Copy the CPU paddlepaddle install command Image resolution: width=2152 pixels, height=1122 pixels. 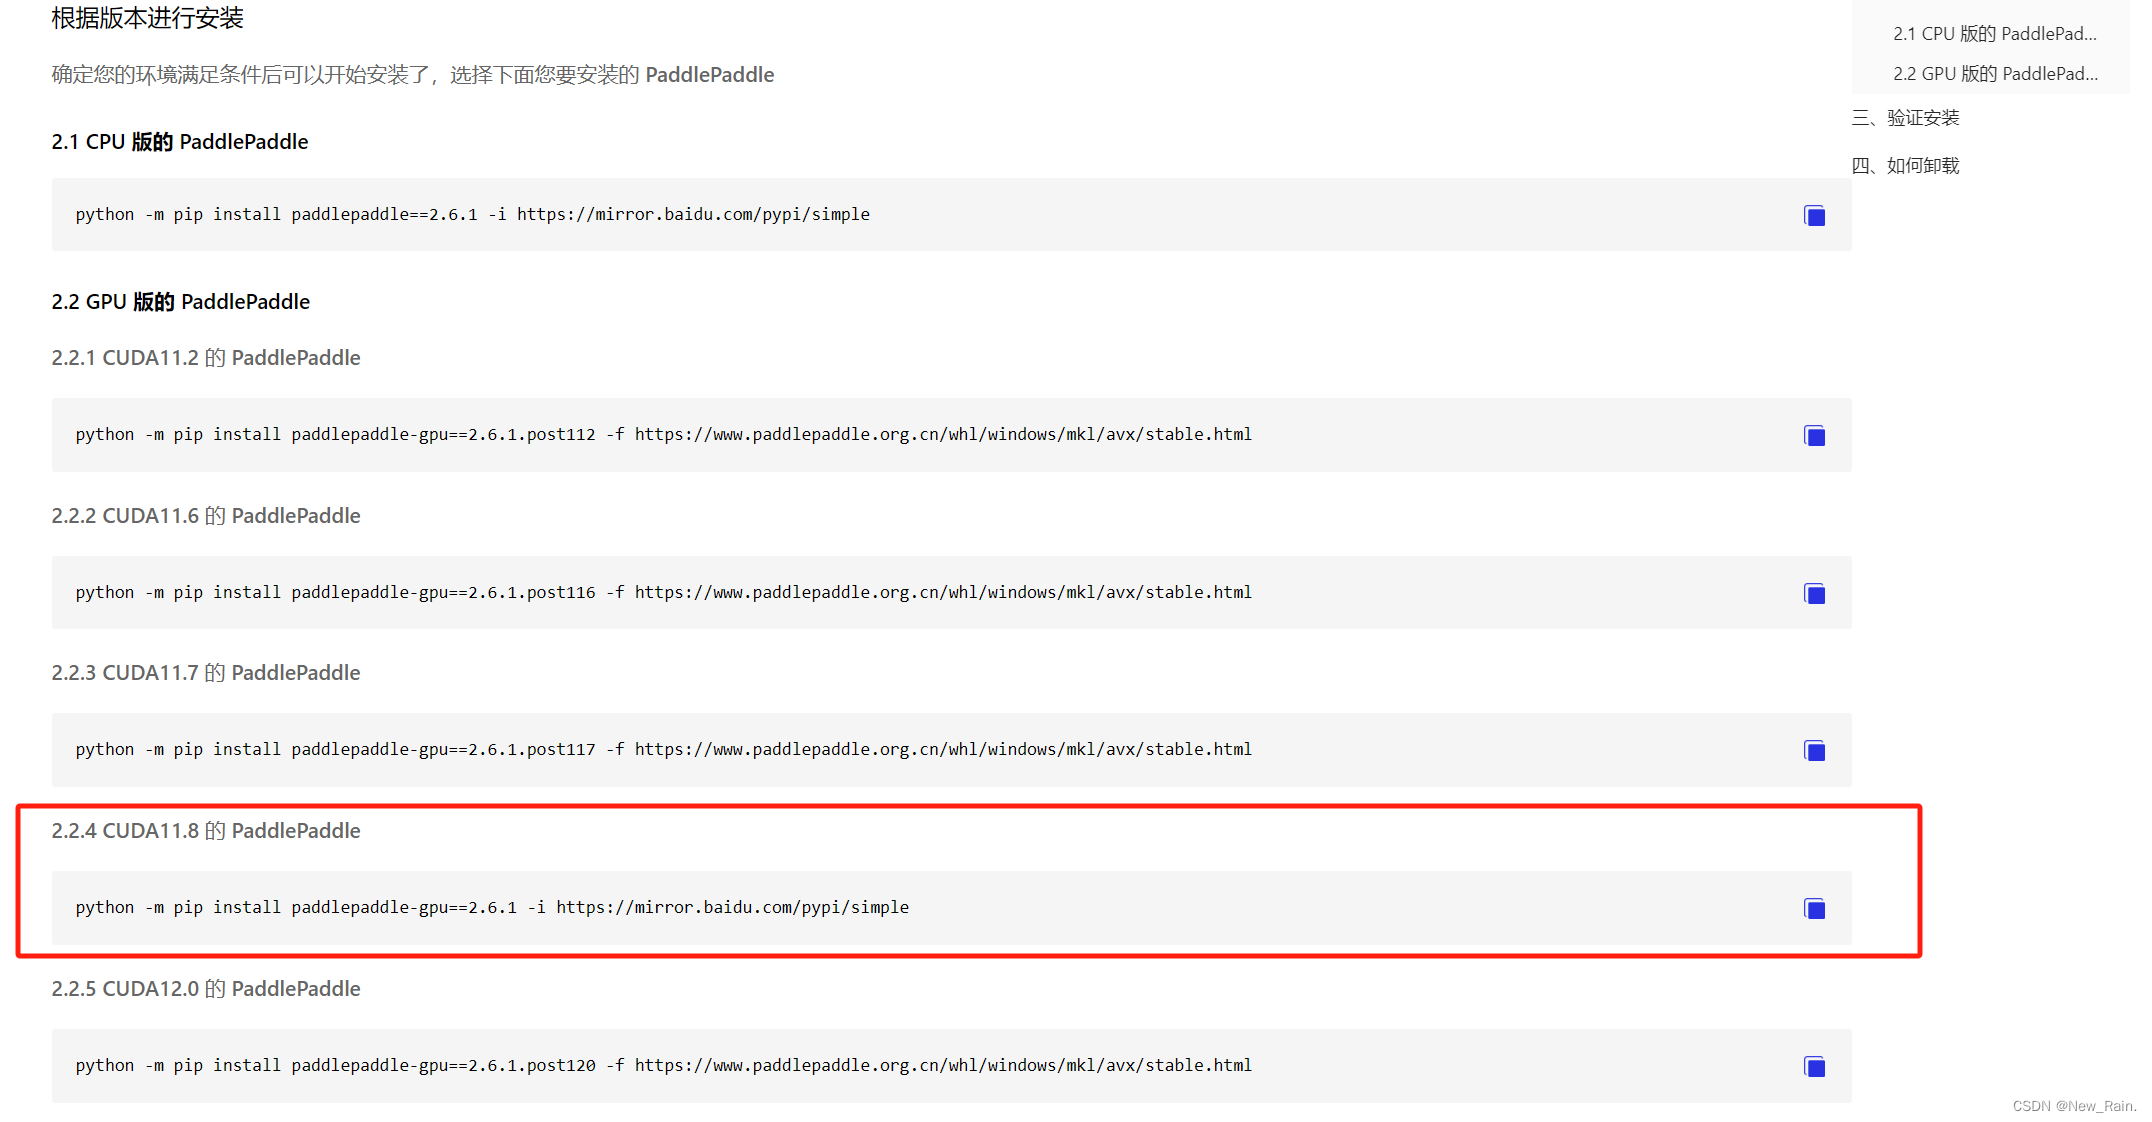1814,216
